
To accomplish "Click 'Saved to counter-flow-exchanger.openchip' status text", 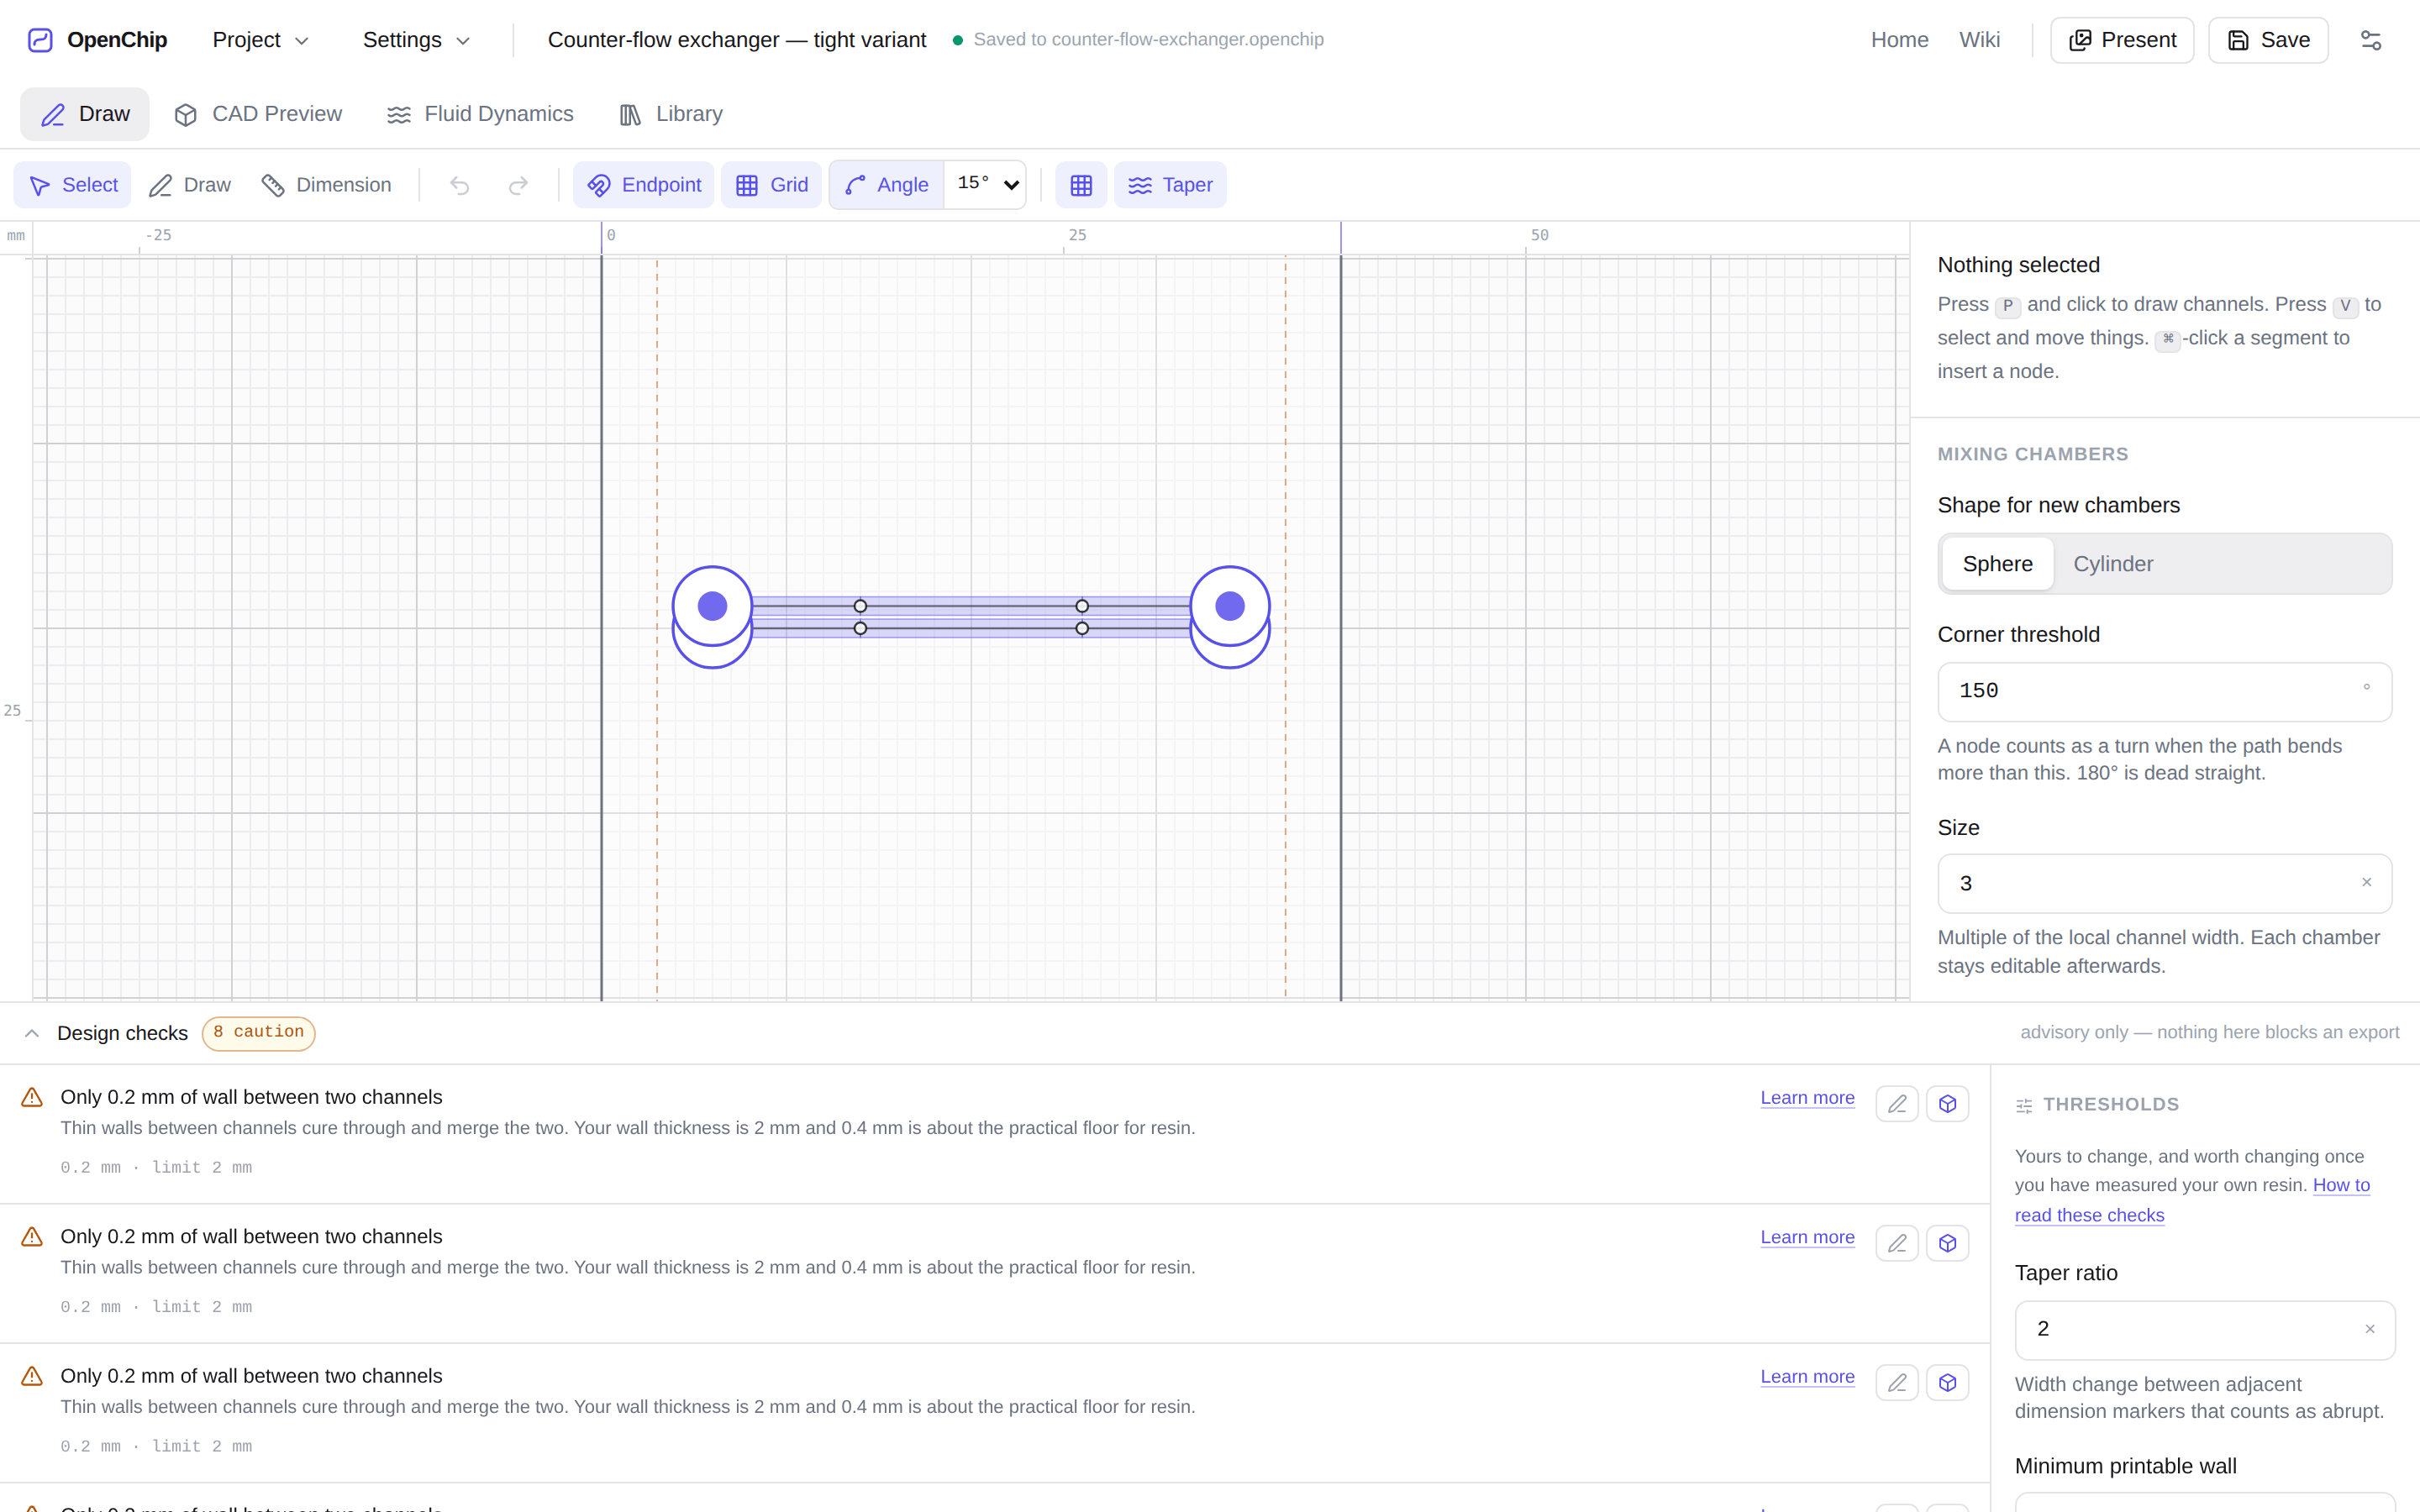I will [1148, 40].
